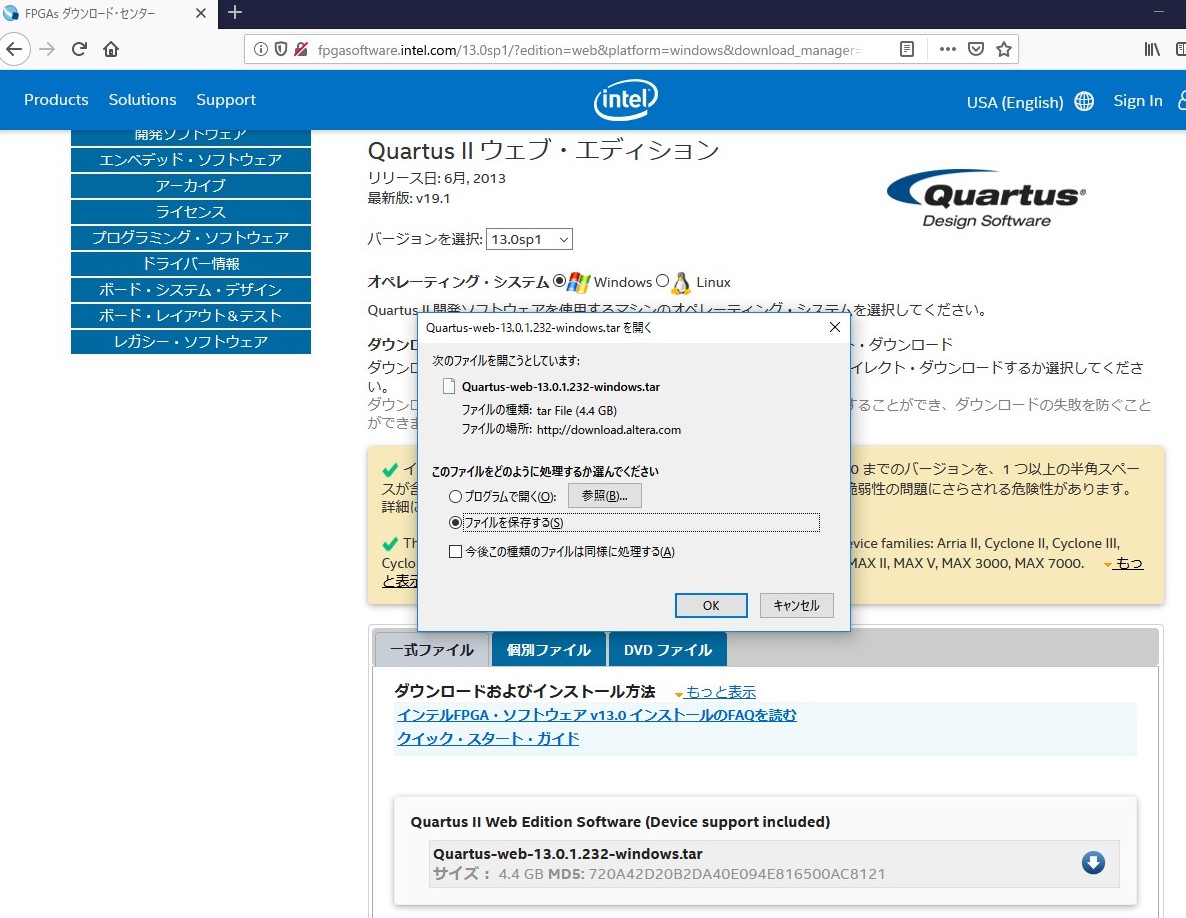The width and height of the screenshot is (1186, 918).
Task: Open ボード・システム・デザイン sidebar item
Action: pos(191,290)
